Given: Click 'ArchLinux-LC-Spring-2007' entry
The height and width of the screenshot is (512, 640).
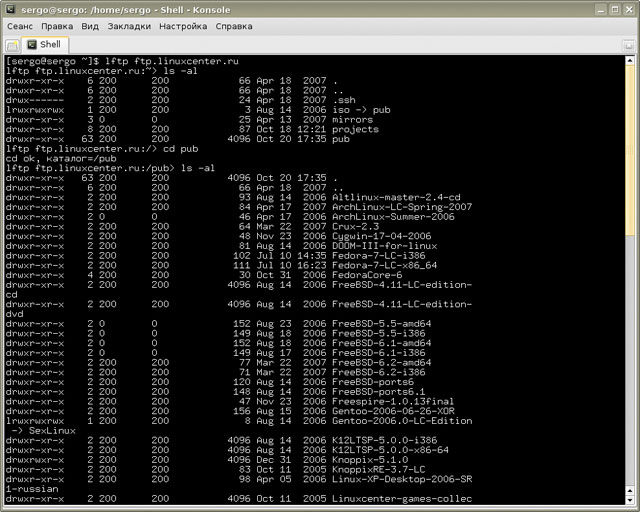Looking at the screenshot, I should [402, 207].
